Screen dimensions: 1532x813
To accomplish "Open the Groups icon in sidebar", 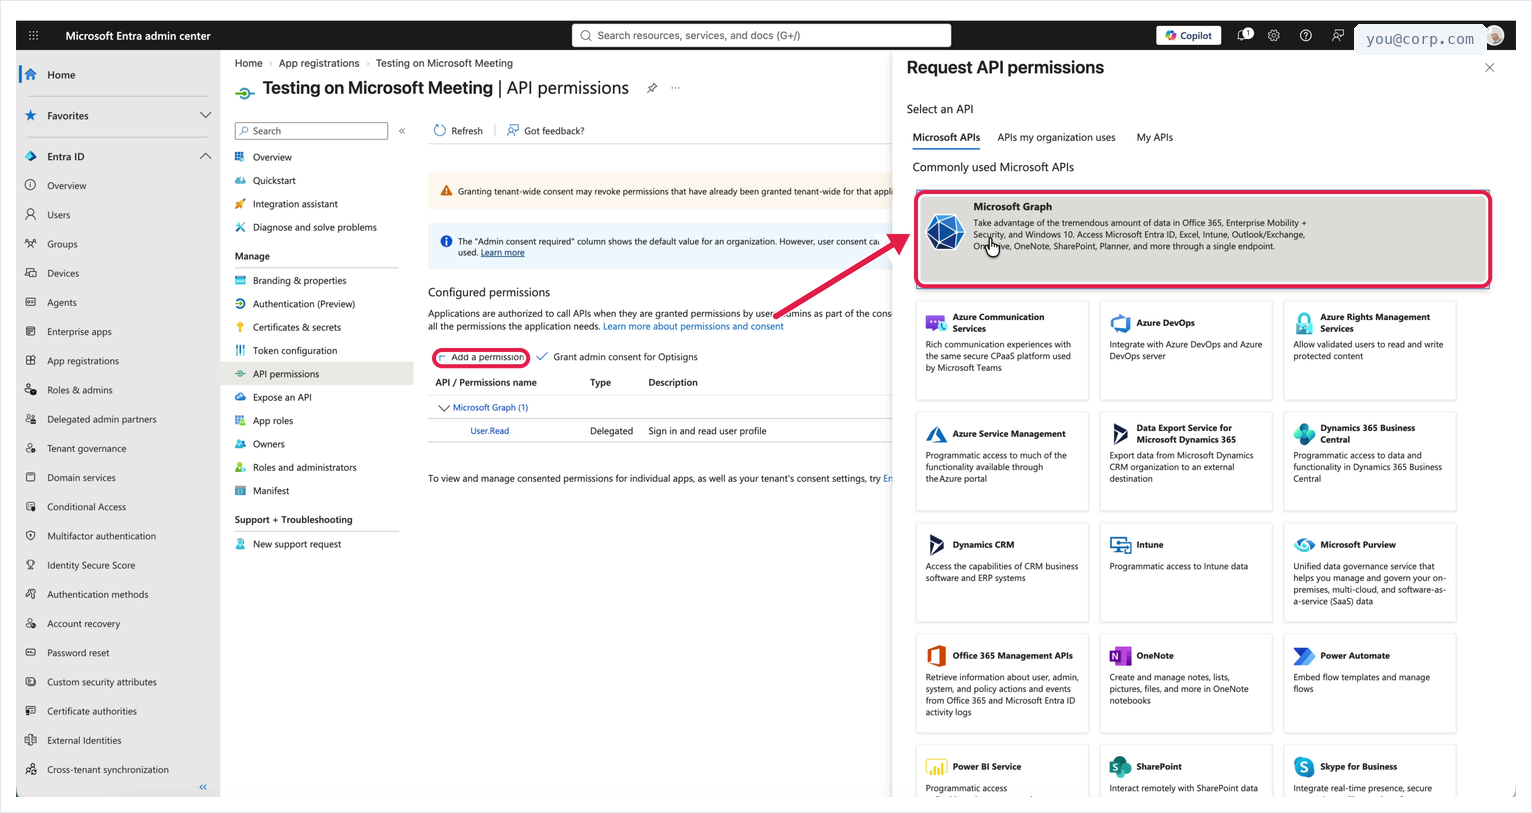I will [31, 243].
